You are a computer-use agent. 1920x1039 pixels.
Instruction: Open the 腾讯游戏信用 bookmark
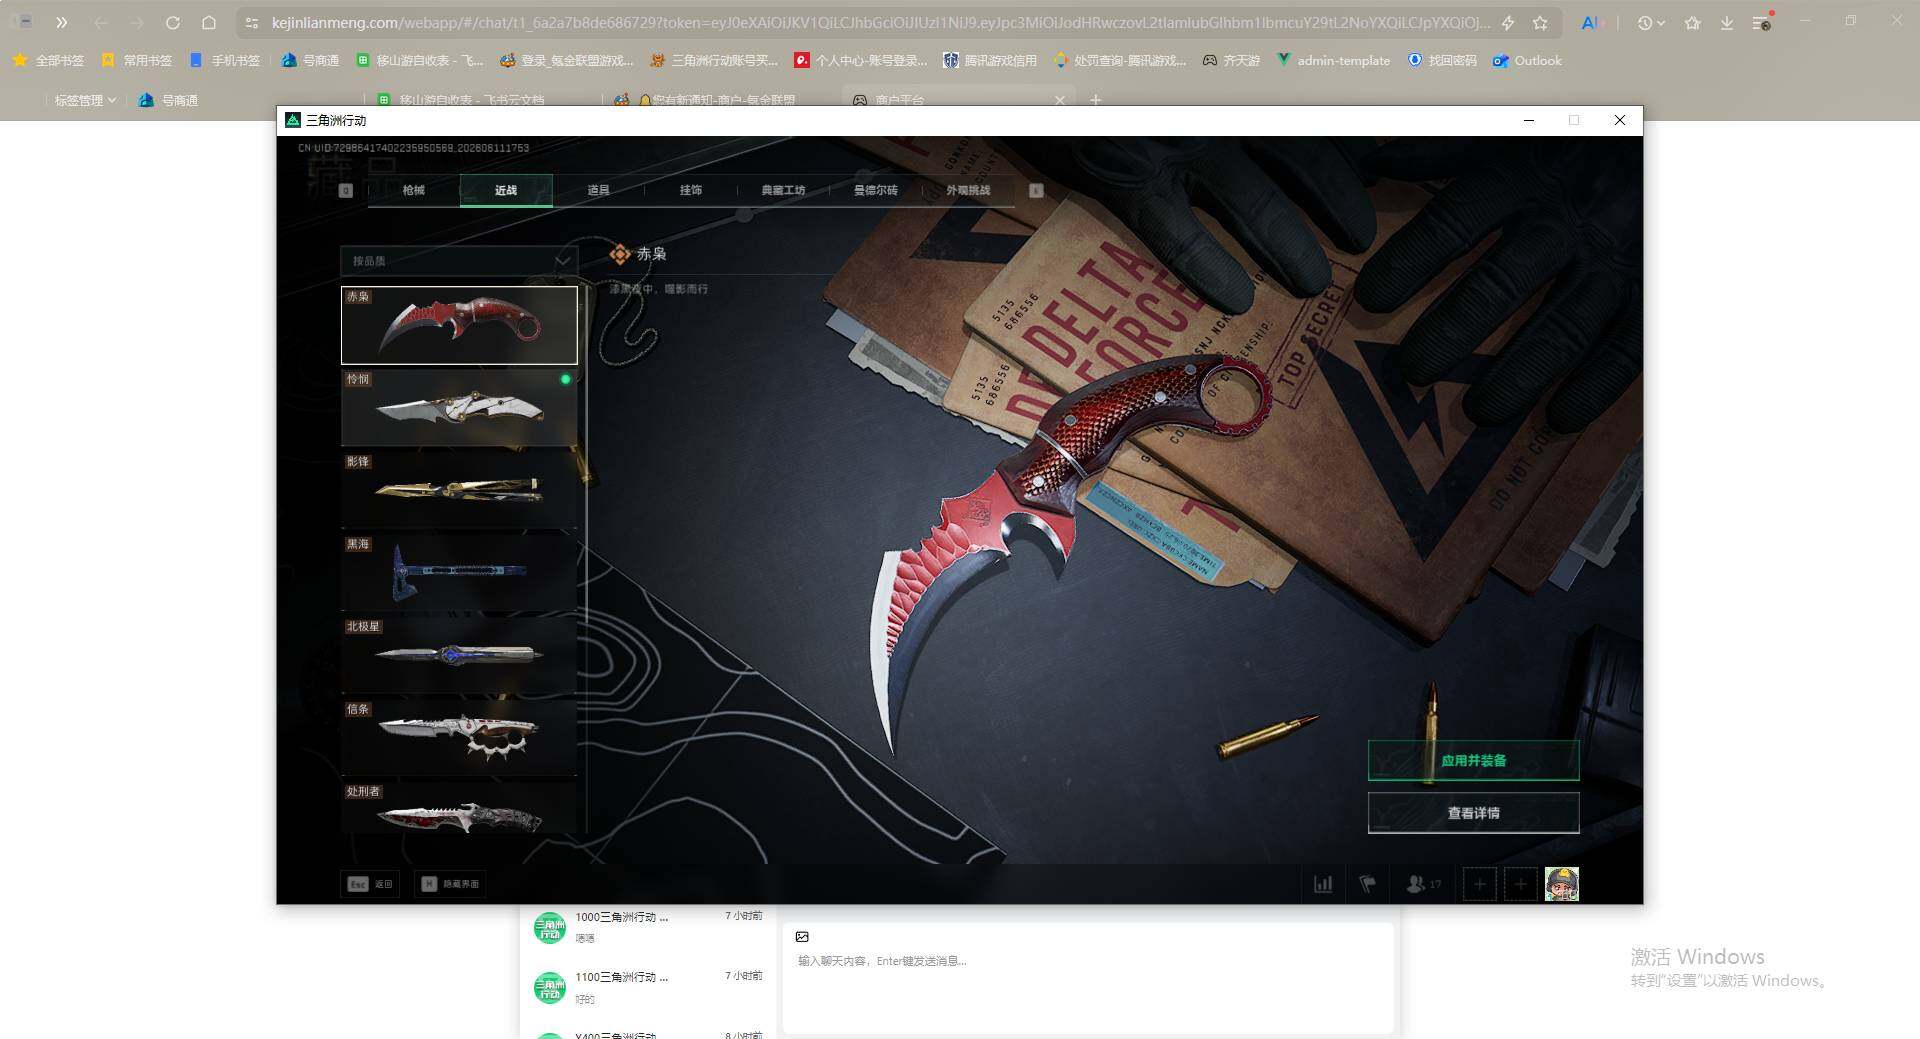click(990, 60)
